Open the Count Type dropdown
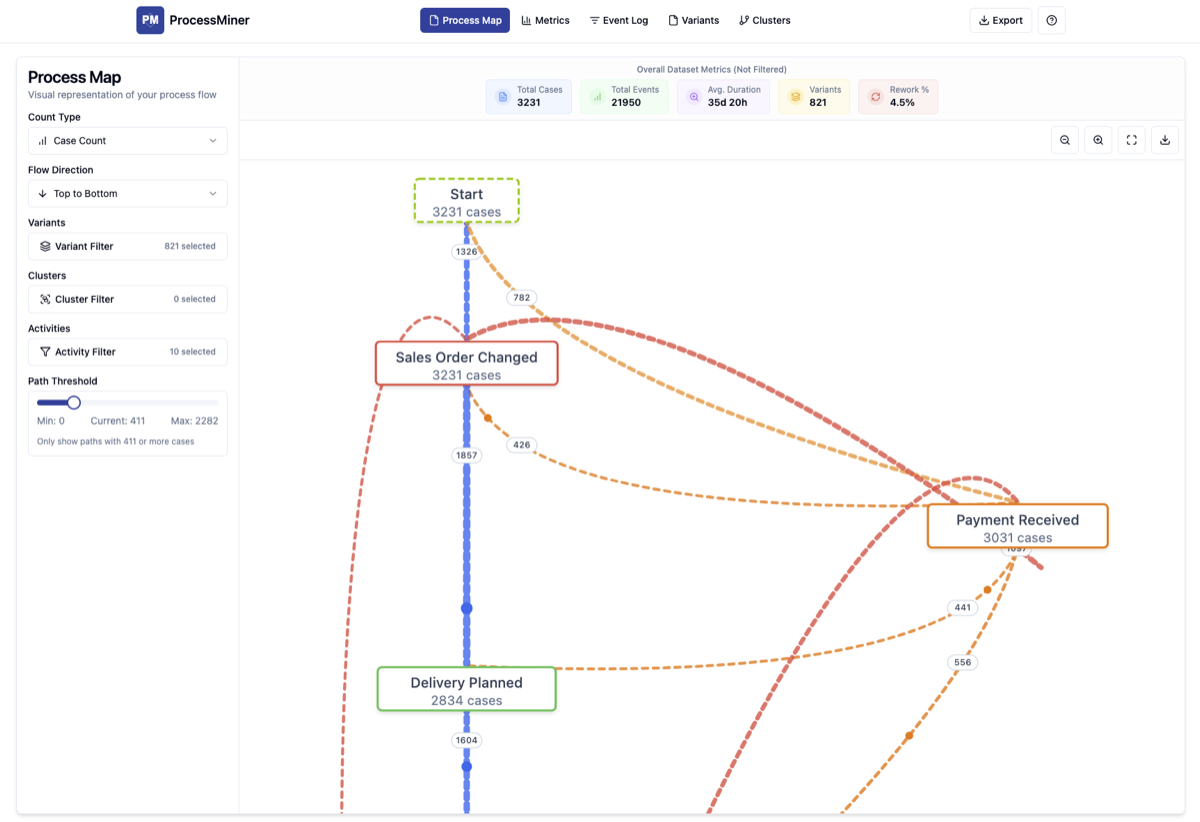 (x=127, y=141)
